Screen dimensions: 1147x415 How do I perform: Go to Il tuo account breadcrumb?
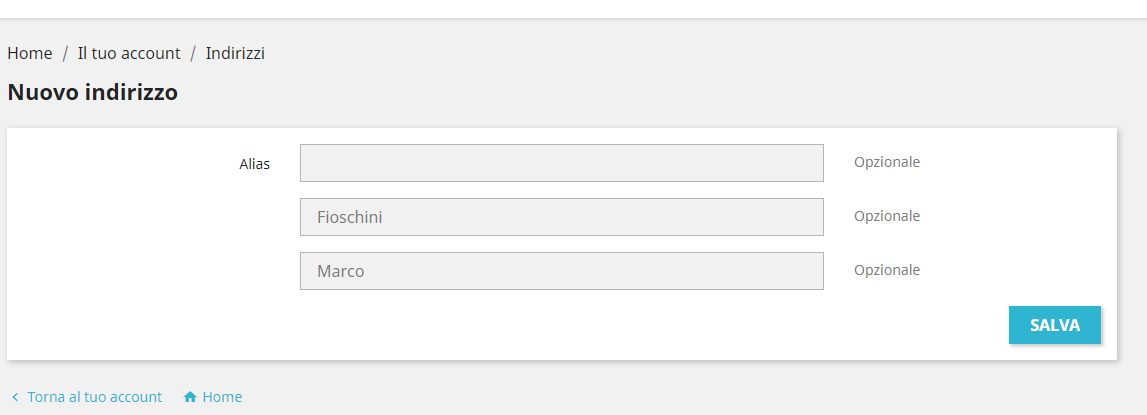coord(129,53)
